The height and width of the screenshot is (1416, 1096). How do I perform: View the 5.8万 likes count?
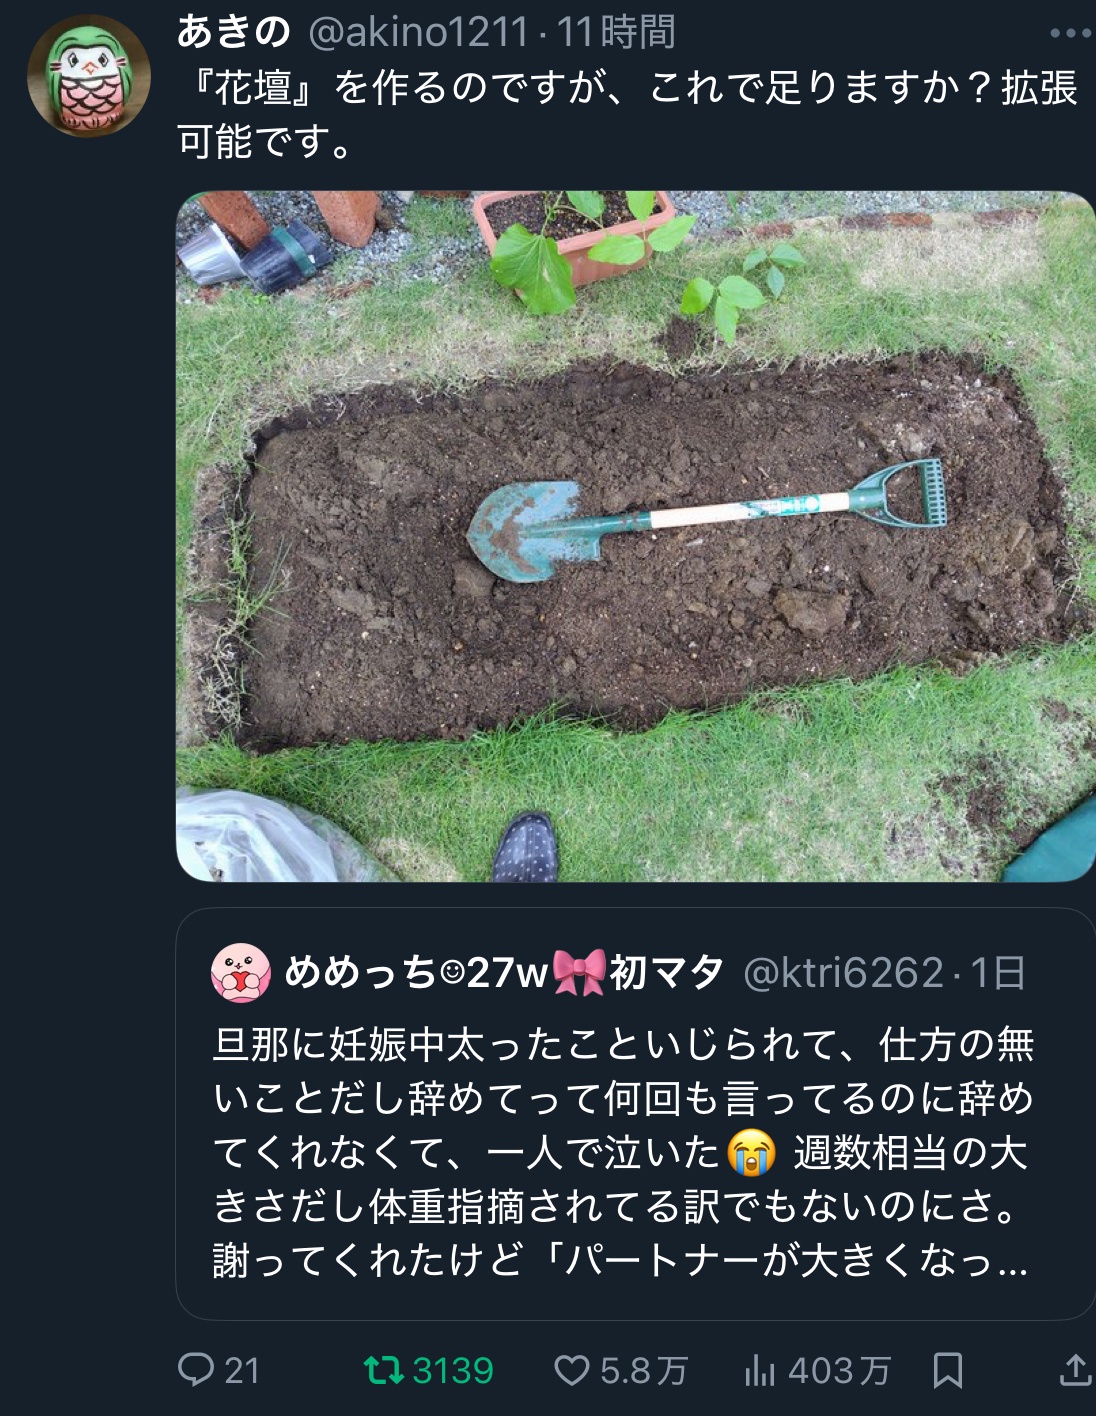point(643,1370)
